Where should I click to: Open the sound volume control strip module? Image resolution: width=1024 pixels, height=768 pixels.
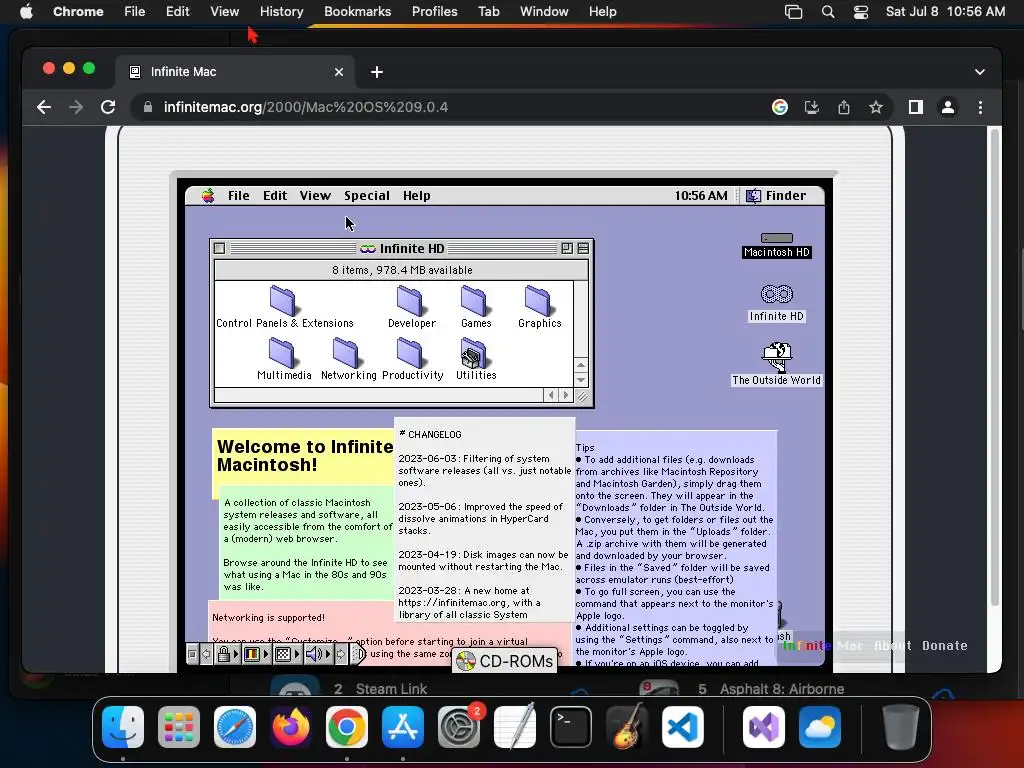pyautogui.click(x=317, y=653)
